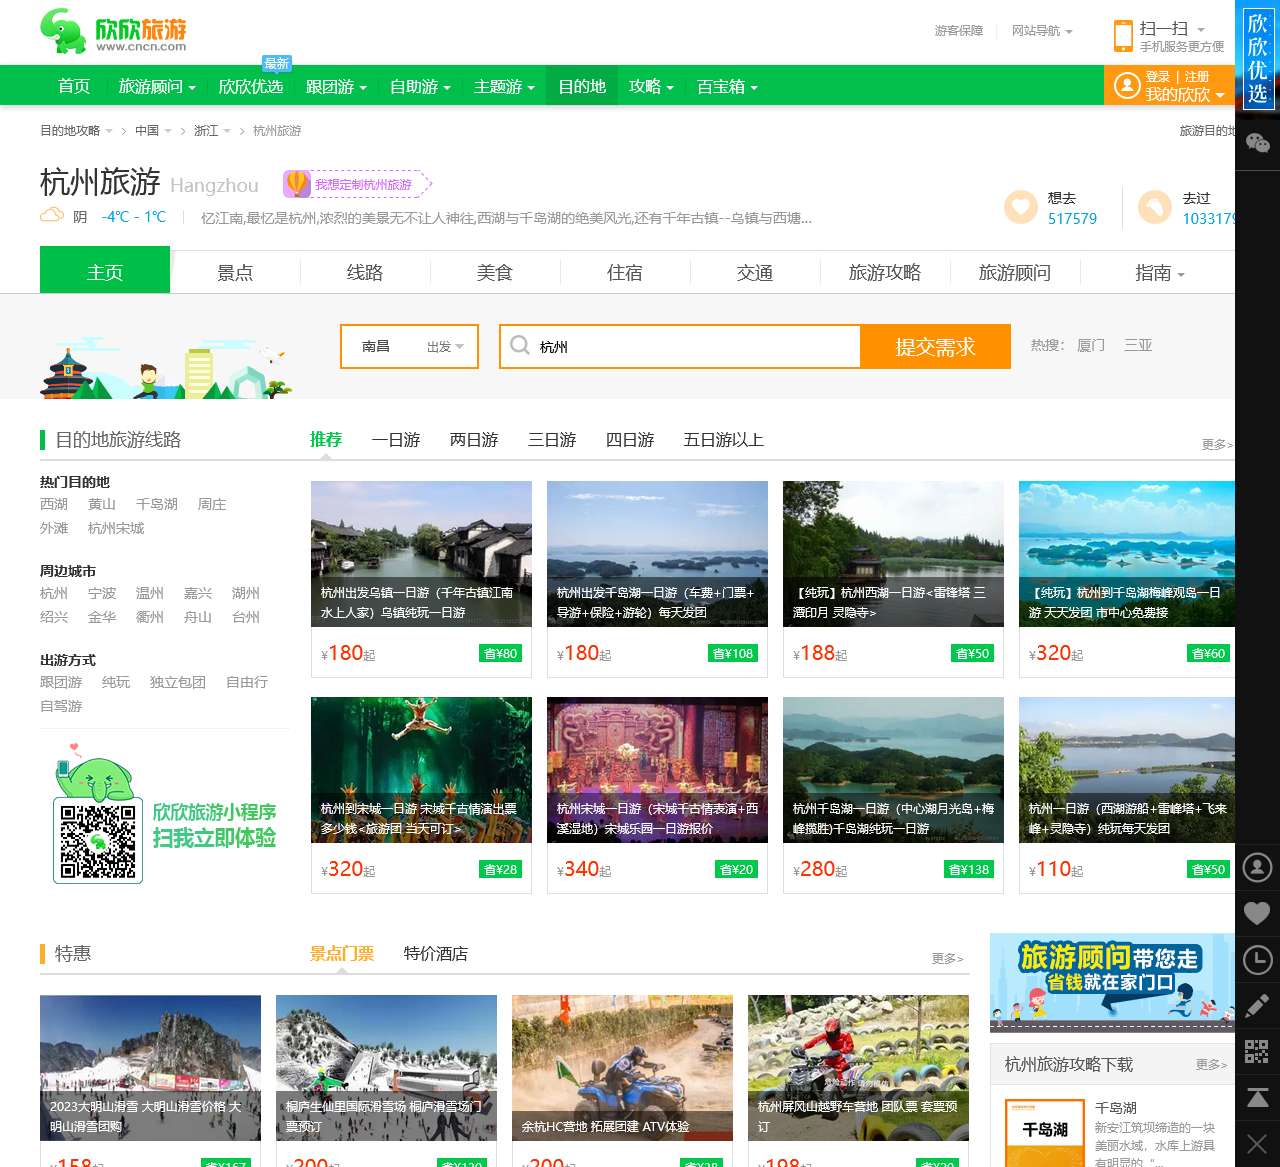
Task: Click the search magnifier inside search box
Action: coord(521,346)
